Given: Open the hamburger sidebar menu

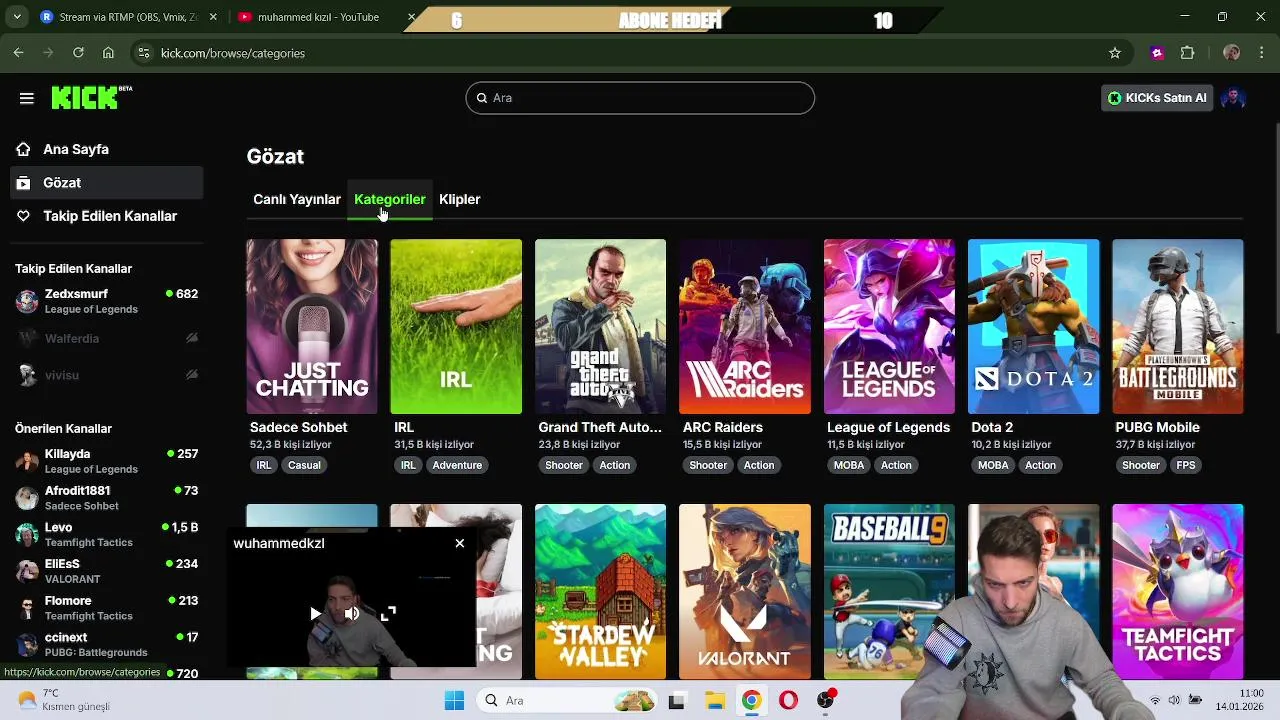Looking at the screenshot, I should [27, 98].
